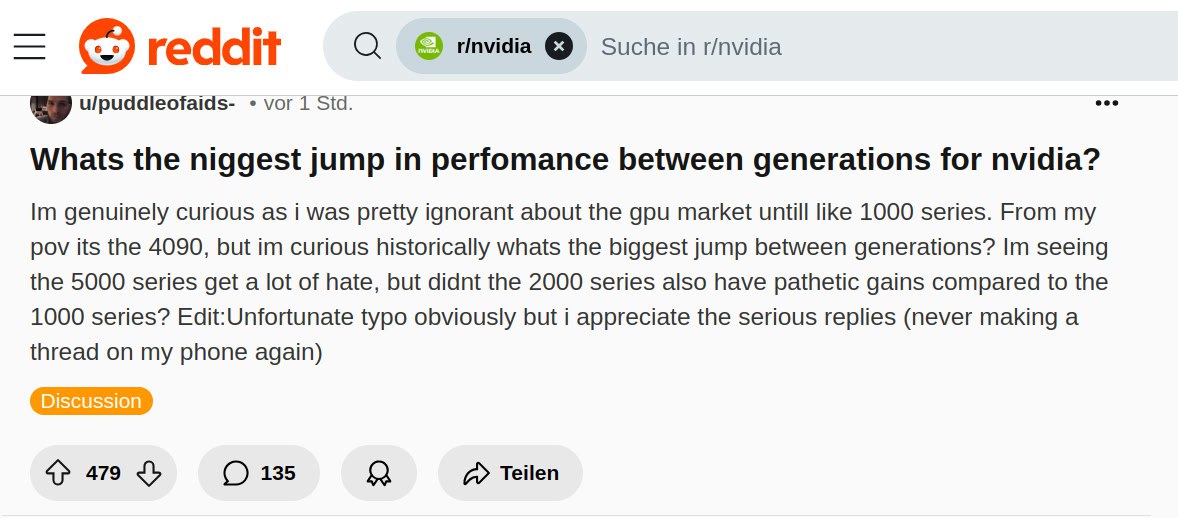Remove the r/nvidia search filter
The image size is (1178, 518).
coord(559,46)
